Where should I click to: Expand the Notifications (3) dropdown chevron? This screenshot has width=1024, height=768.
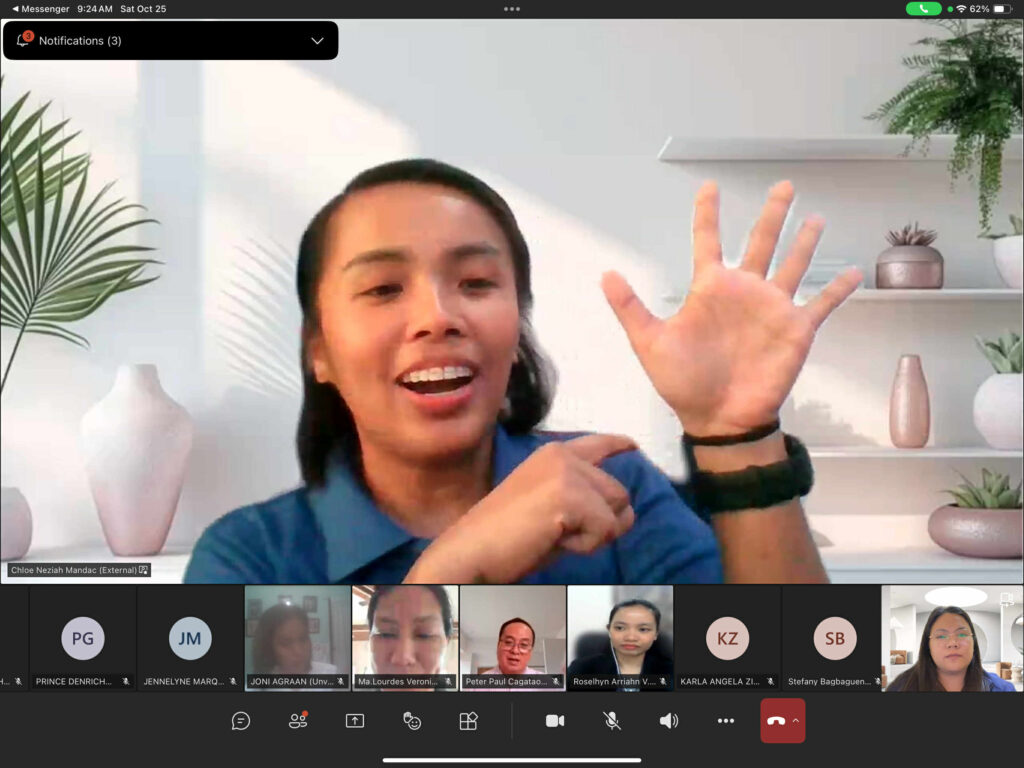click(x=317, y=41)
